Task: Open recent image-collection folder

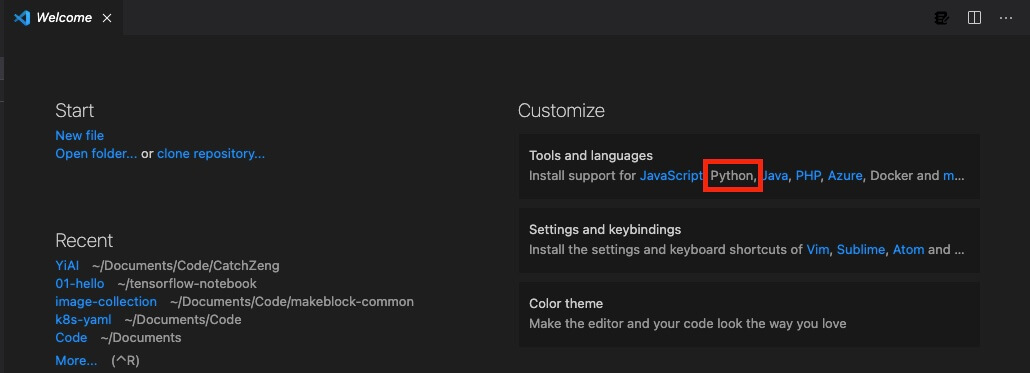Action: [x=106, y=301]
